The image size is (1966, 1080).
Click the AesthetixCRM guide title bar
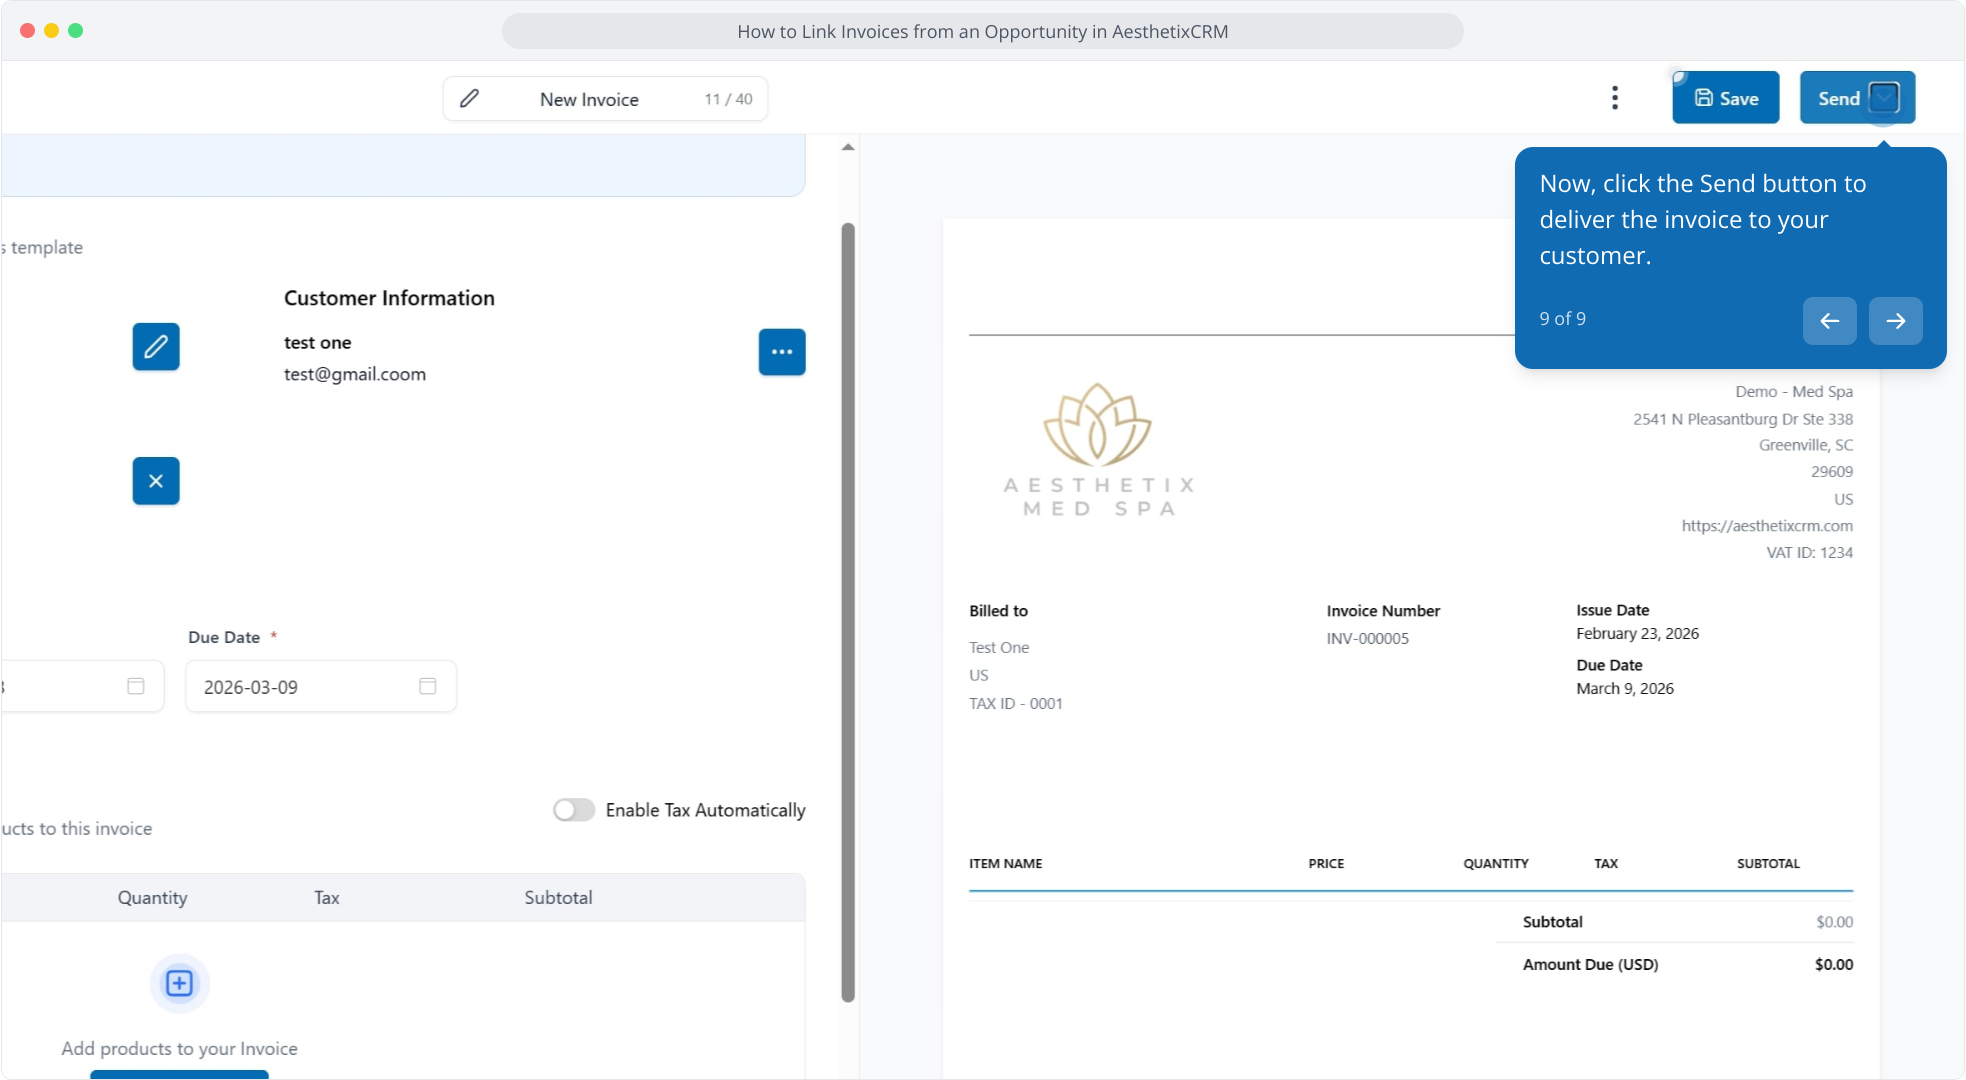(x=982, y=31)
